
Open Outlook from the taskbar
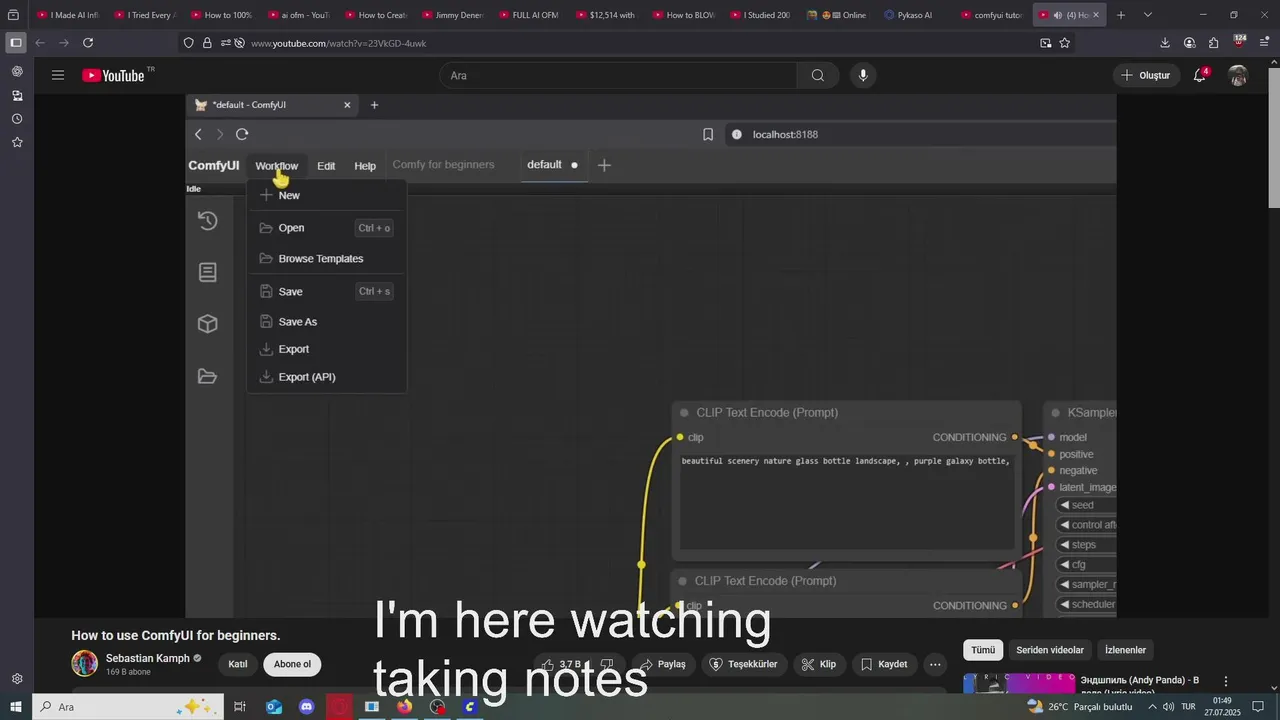[274, 707]
